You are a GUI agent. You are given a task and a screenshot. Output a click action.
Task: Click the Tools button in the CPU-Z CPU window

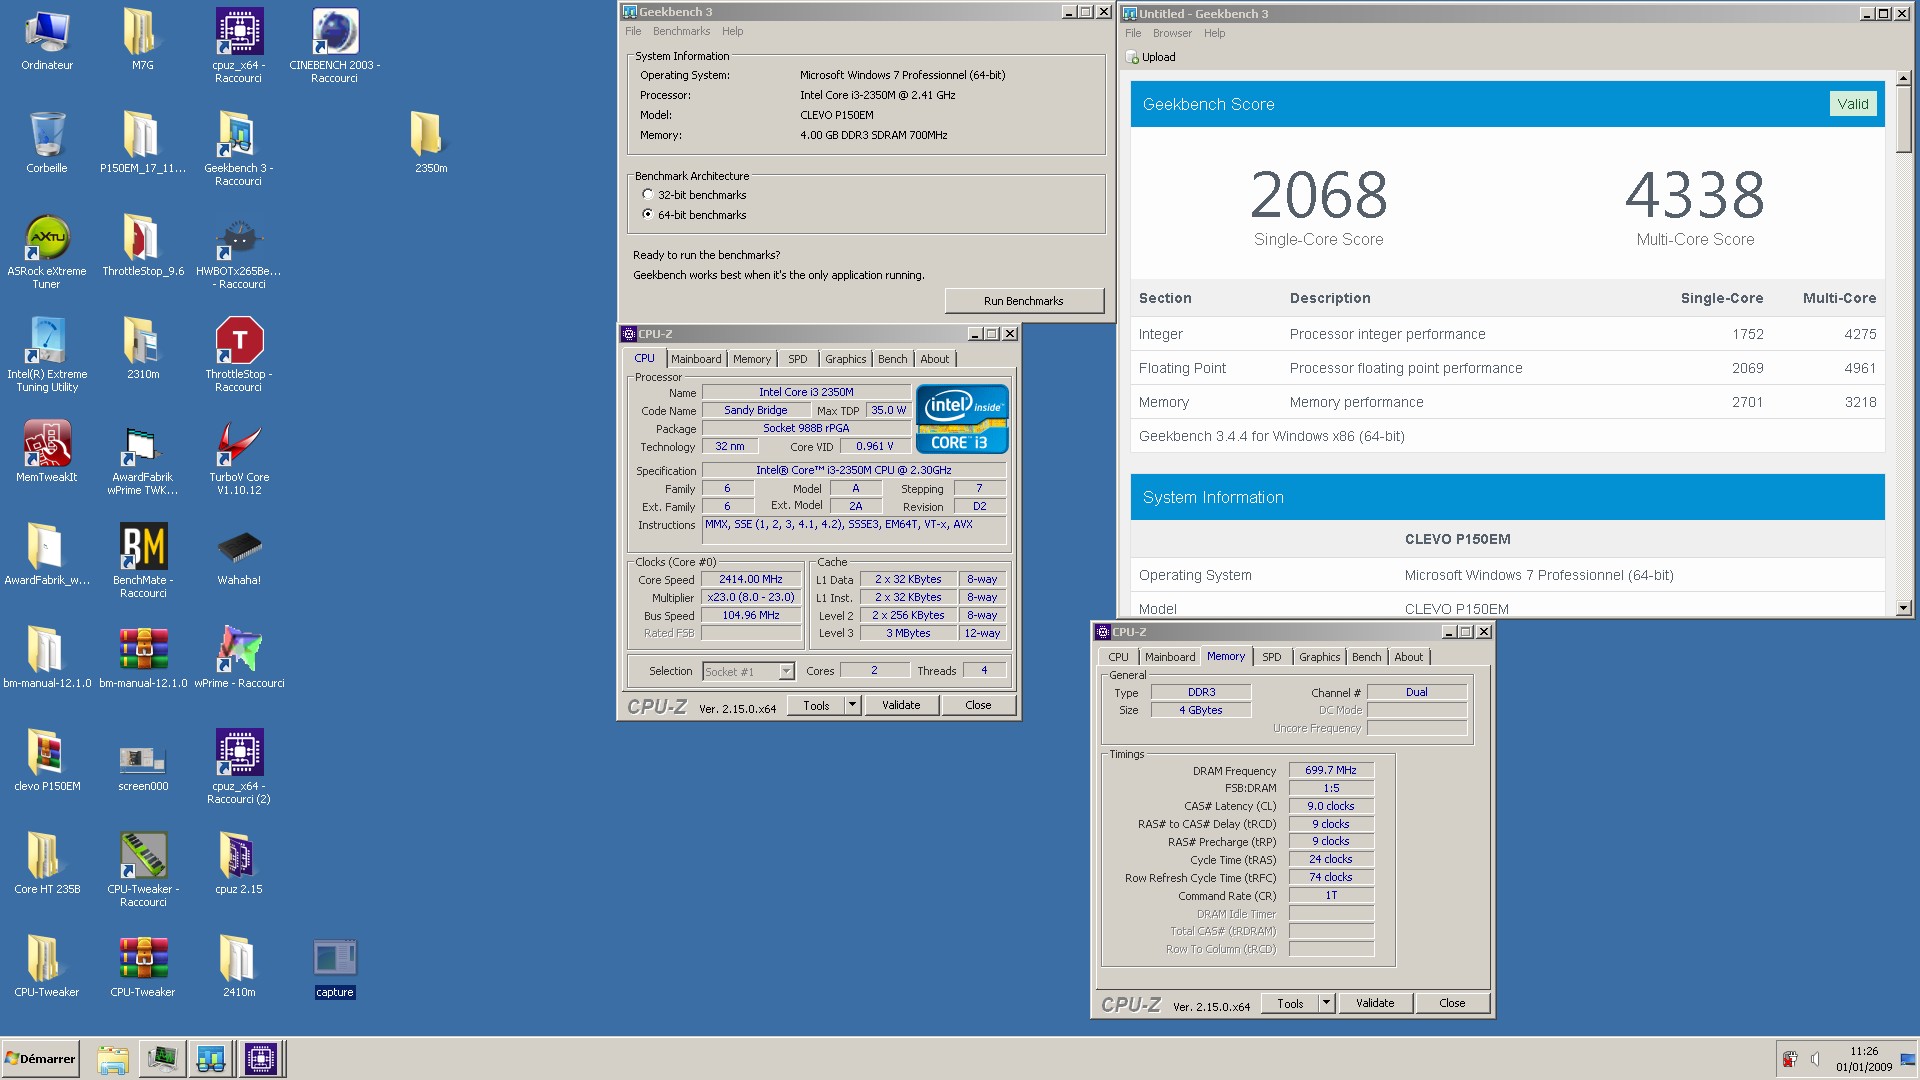pyautogui.click(x=816, y=705)
